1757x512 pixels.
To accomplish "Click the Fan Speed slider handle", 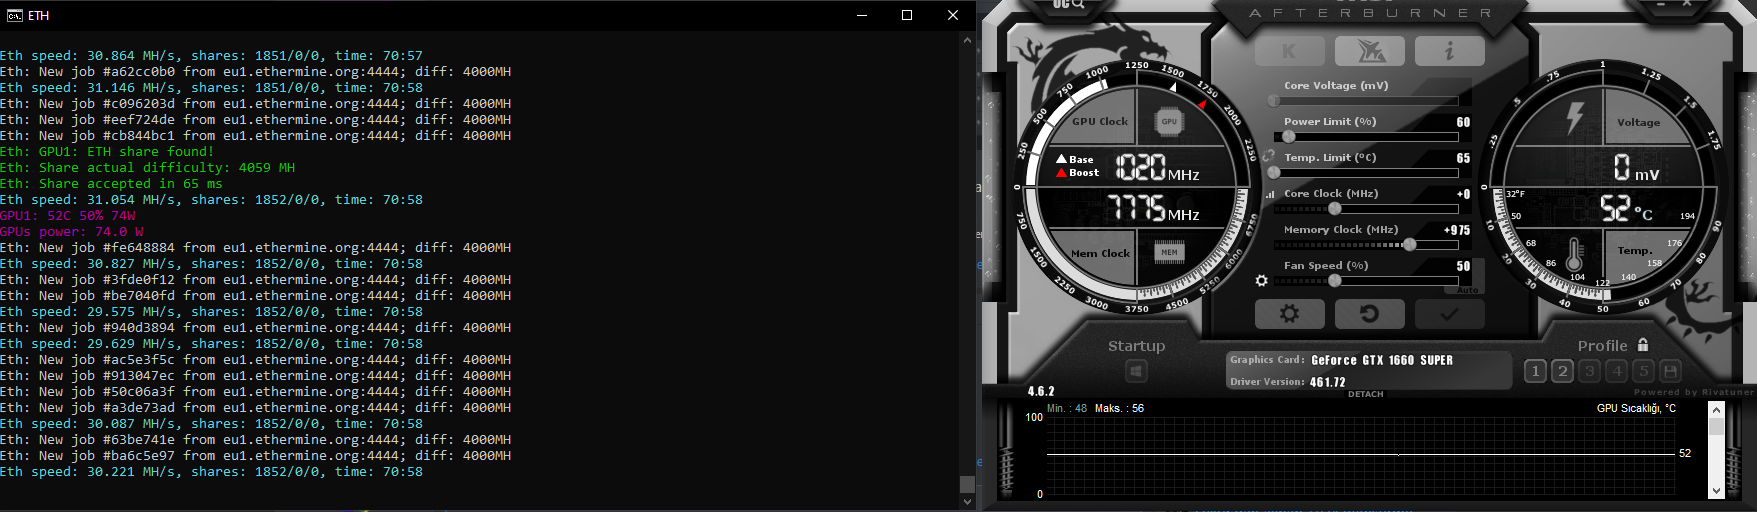I will (x=1335, y=281).
